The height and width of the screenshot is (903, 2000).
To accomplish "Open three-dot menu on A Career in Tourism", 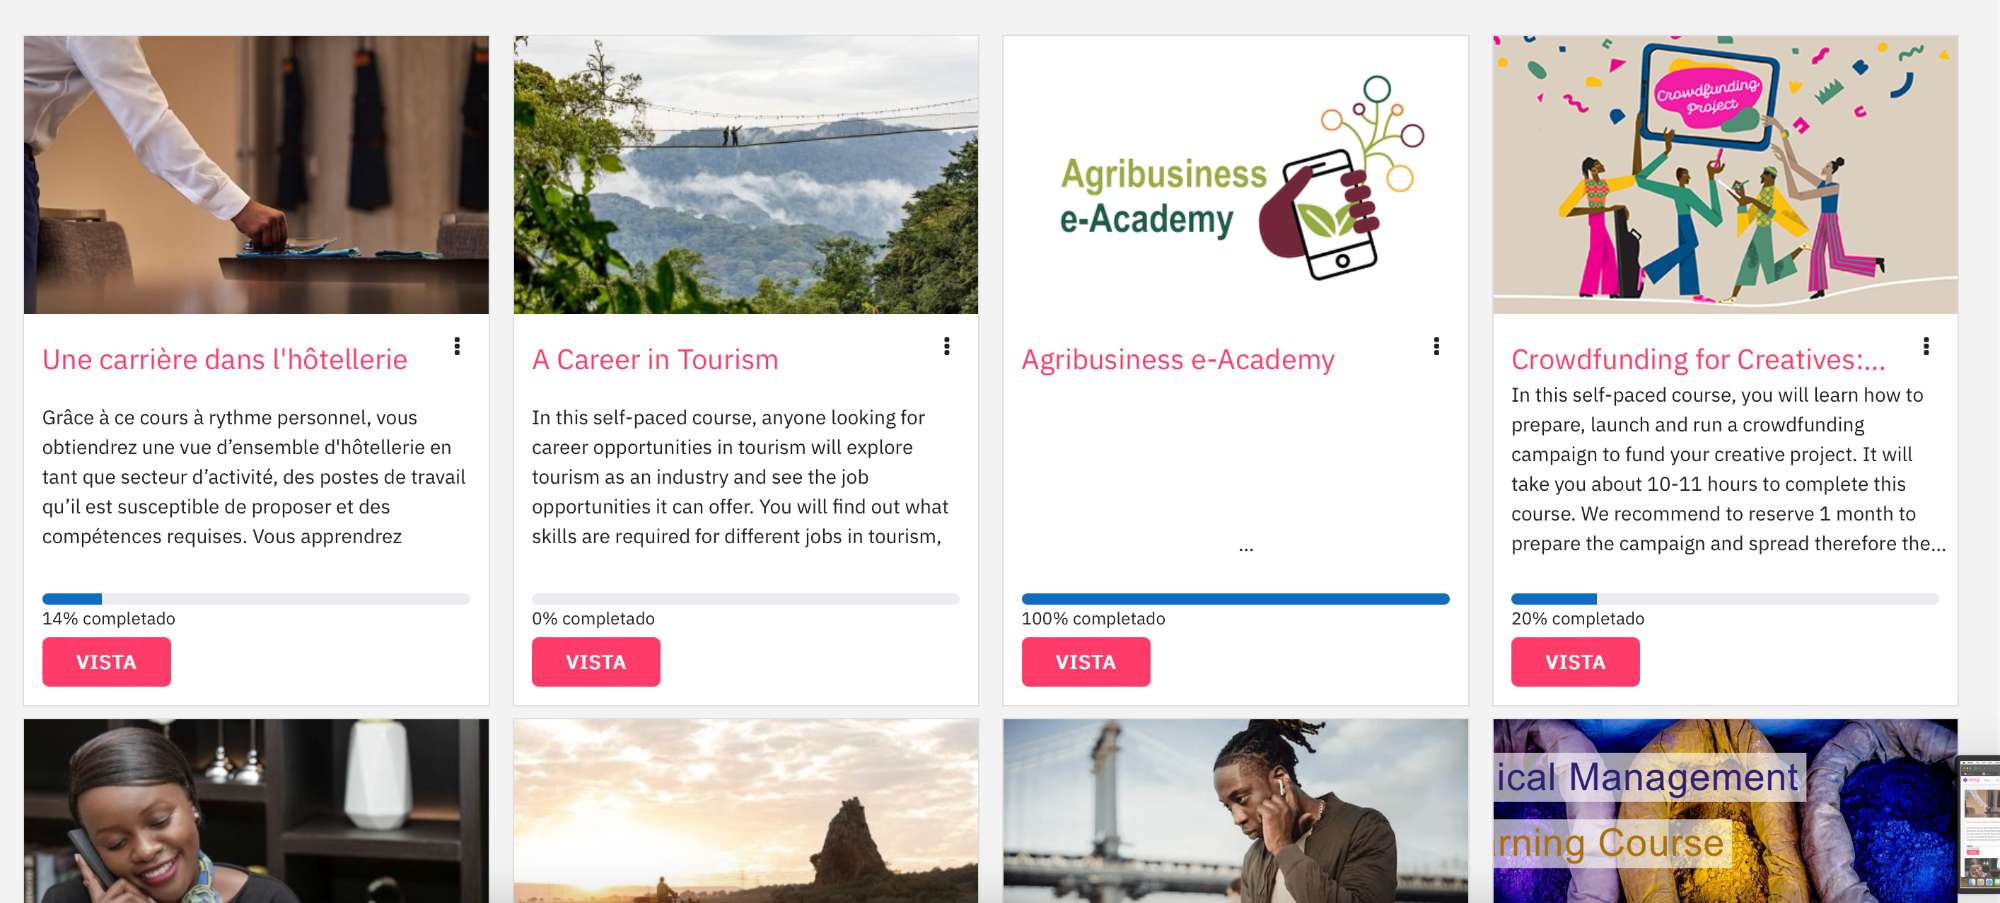I will pos(946,346).
